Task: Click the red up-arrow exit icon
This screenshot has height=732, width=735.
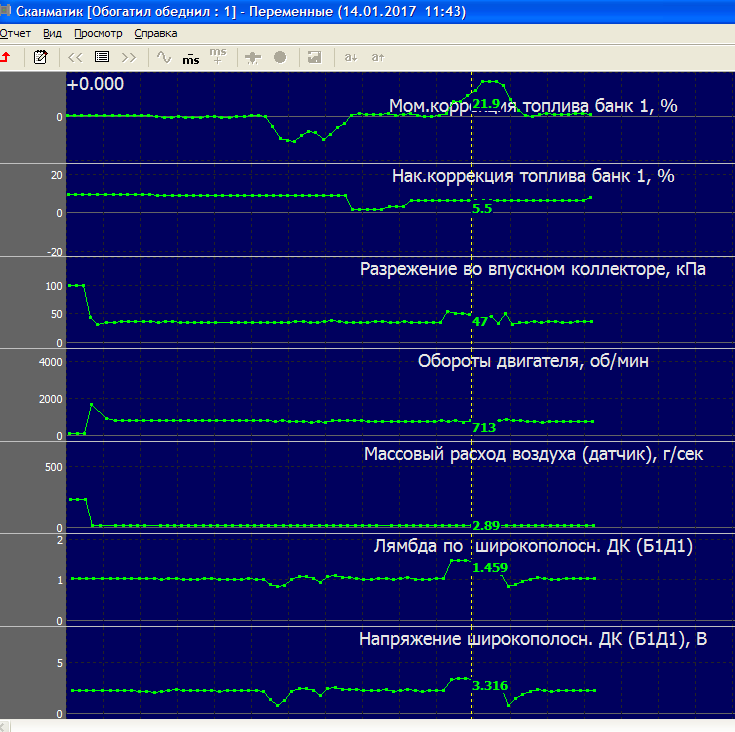Action: (6, 57)
